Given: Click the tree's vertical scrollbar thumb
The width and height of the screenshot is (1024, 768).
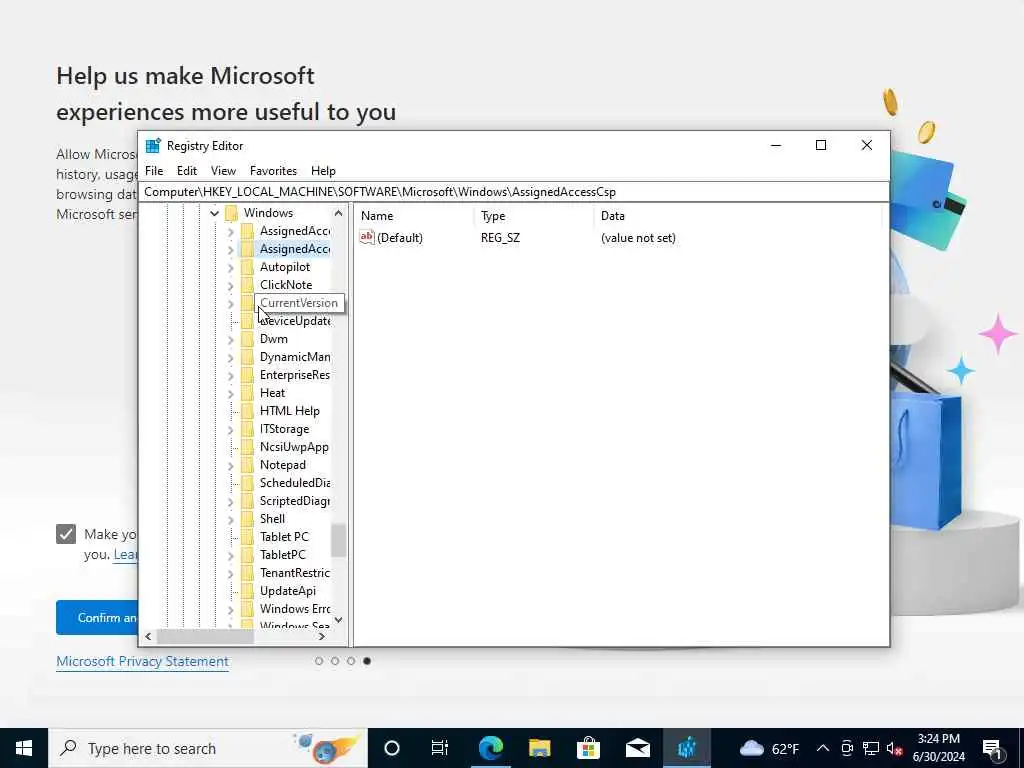Looking at the screenshot, I should (x=338, y=541).
